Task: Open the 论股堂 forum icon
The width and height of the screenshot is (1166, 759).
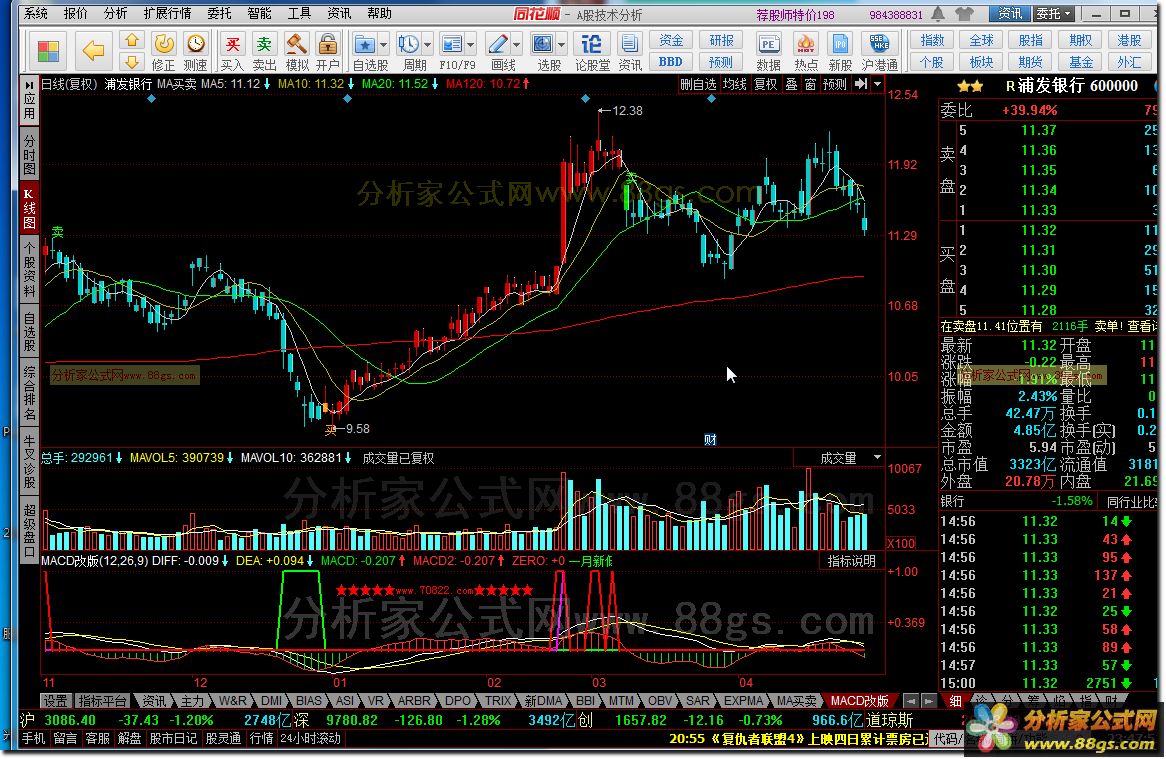Action: coord(592,51)
